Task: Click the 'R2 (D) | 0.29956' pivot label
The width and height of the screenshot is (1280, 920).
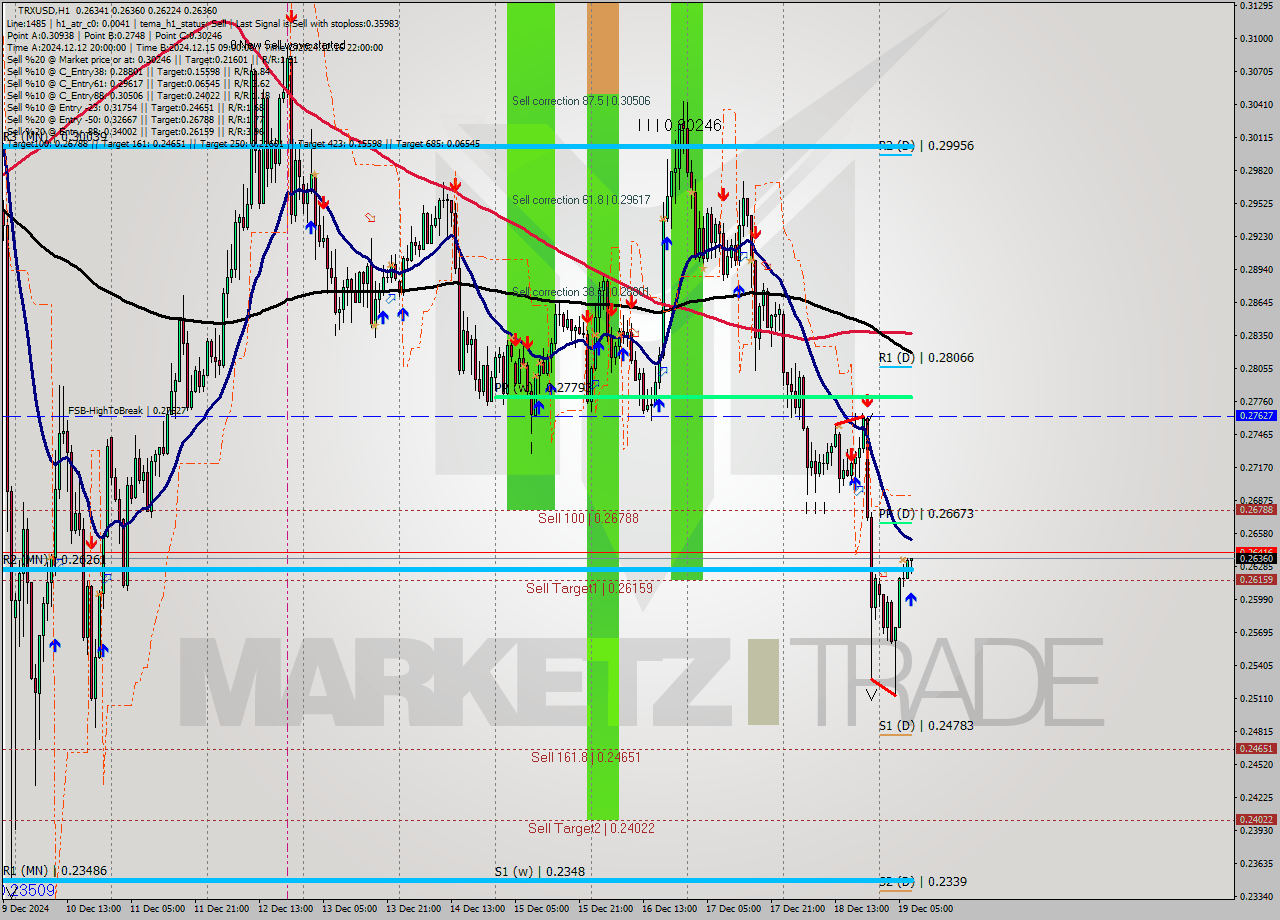Action: pyautogui.click(x=926, y=146)
